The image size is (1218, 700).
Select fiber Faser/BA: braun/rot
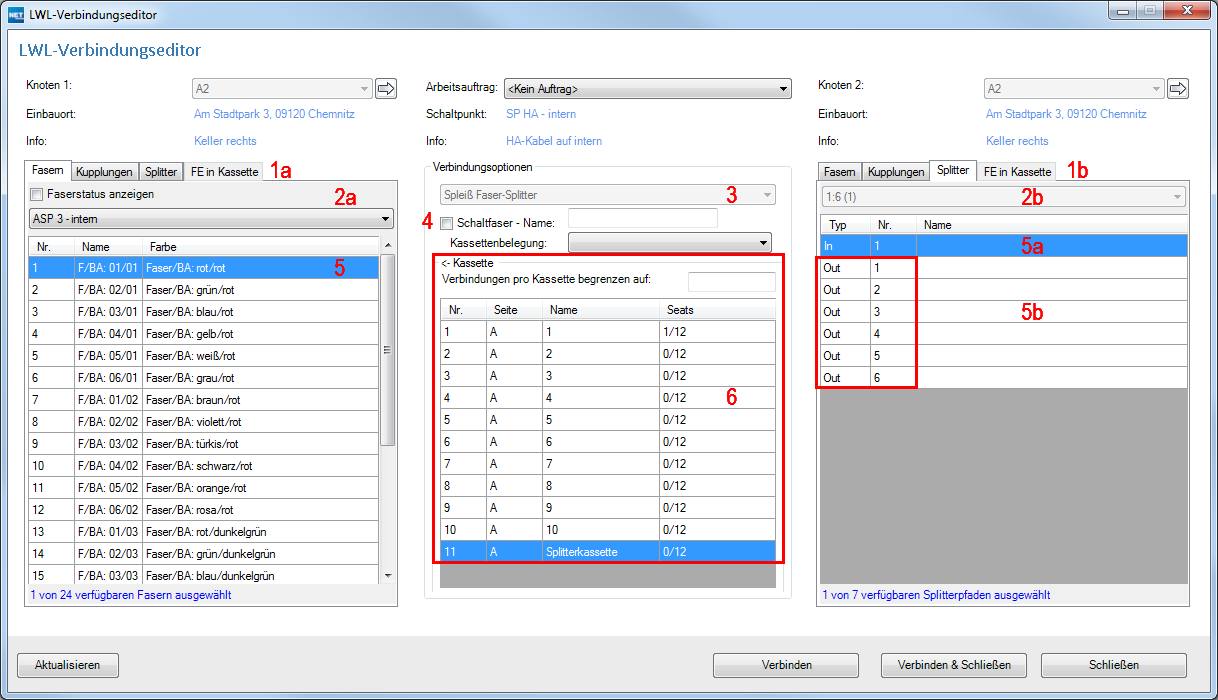pyautogui.click(x=204, y=399)
